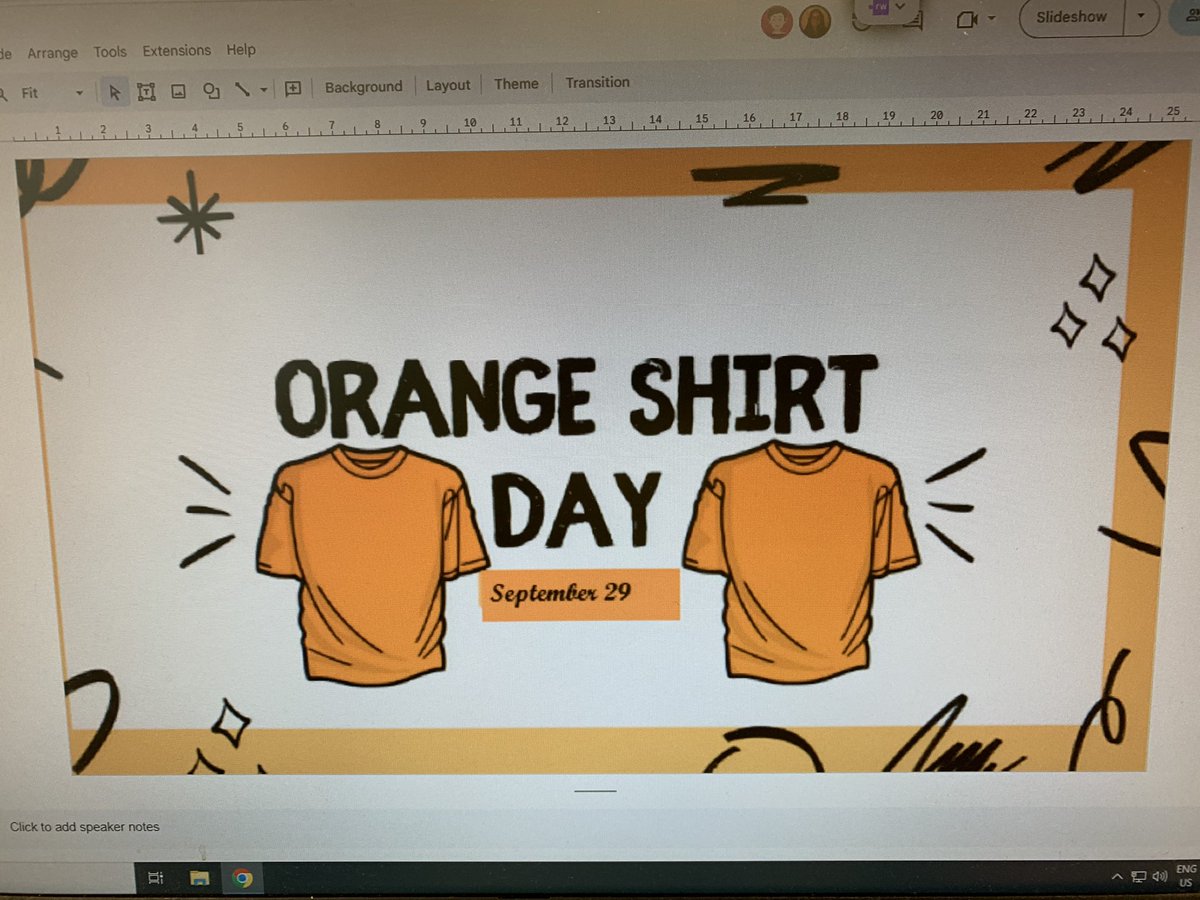Click the video camera meet icon
Screen dimensions: 1200x900
[x=966, y=19]
